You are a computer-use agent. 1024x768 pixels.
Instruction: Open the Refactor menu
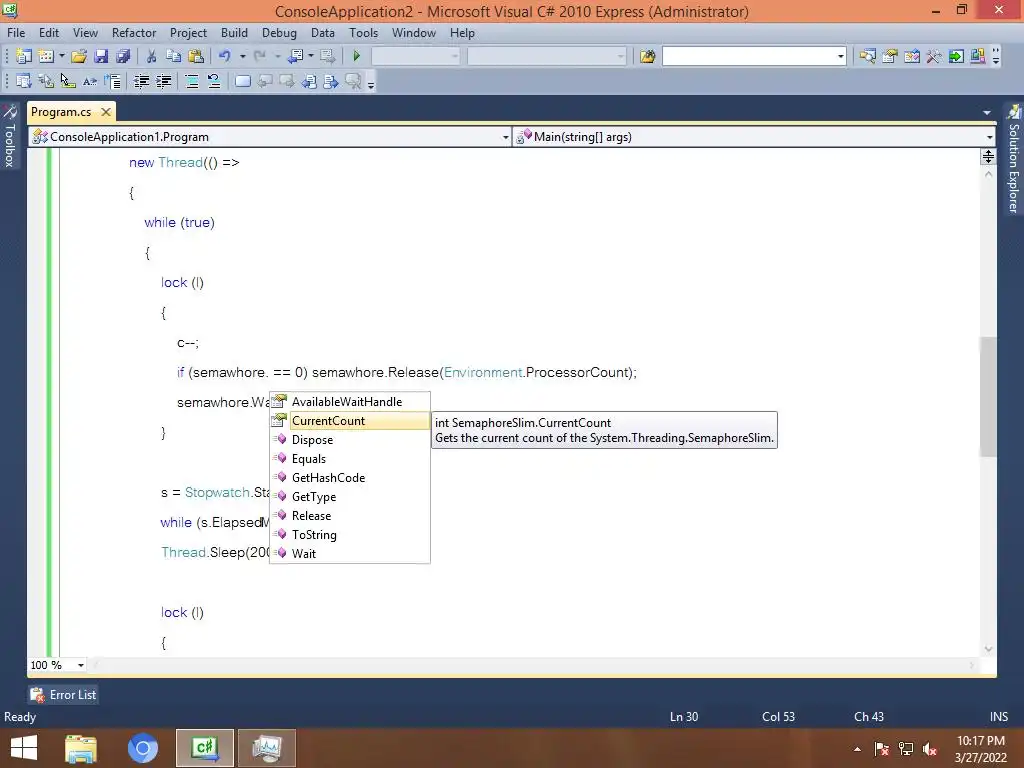(134, 33)
